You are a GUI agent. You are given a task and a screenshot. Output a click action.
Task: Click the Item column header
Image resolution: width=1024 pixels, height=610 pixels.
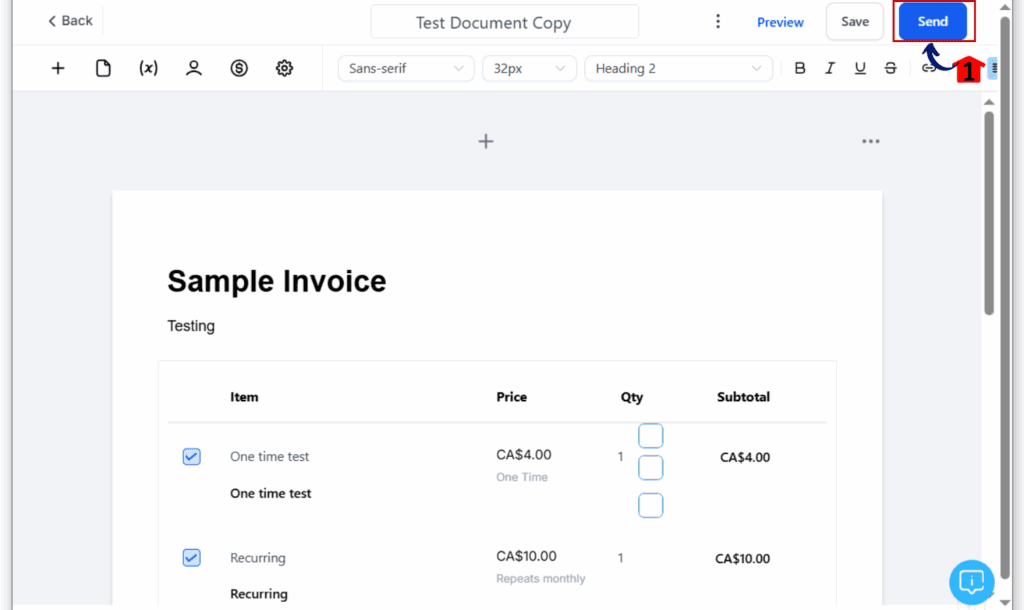244,397
